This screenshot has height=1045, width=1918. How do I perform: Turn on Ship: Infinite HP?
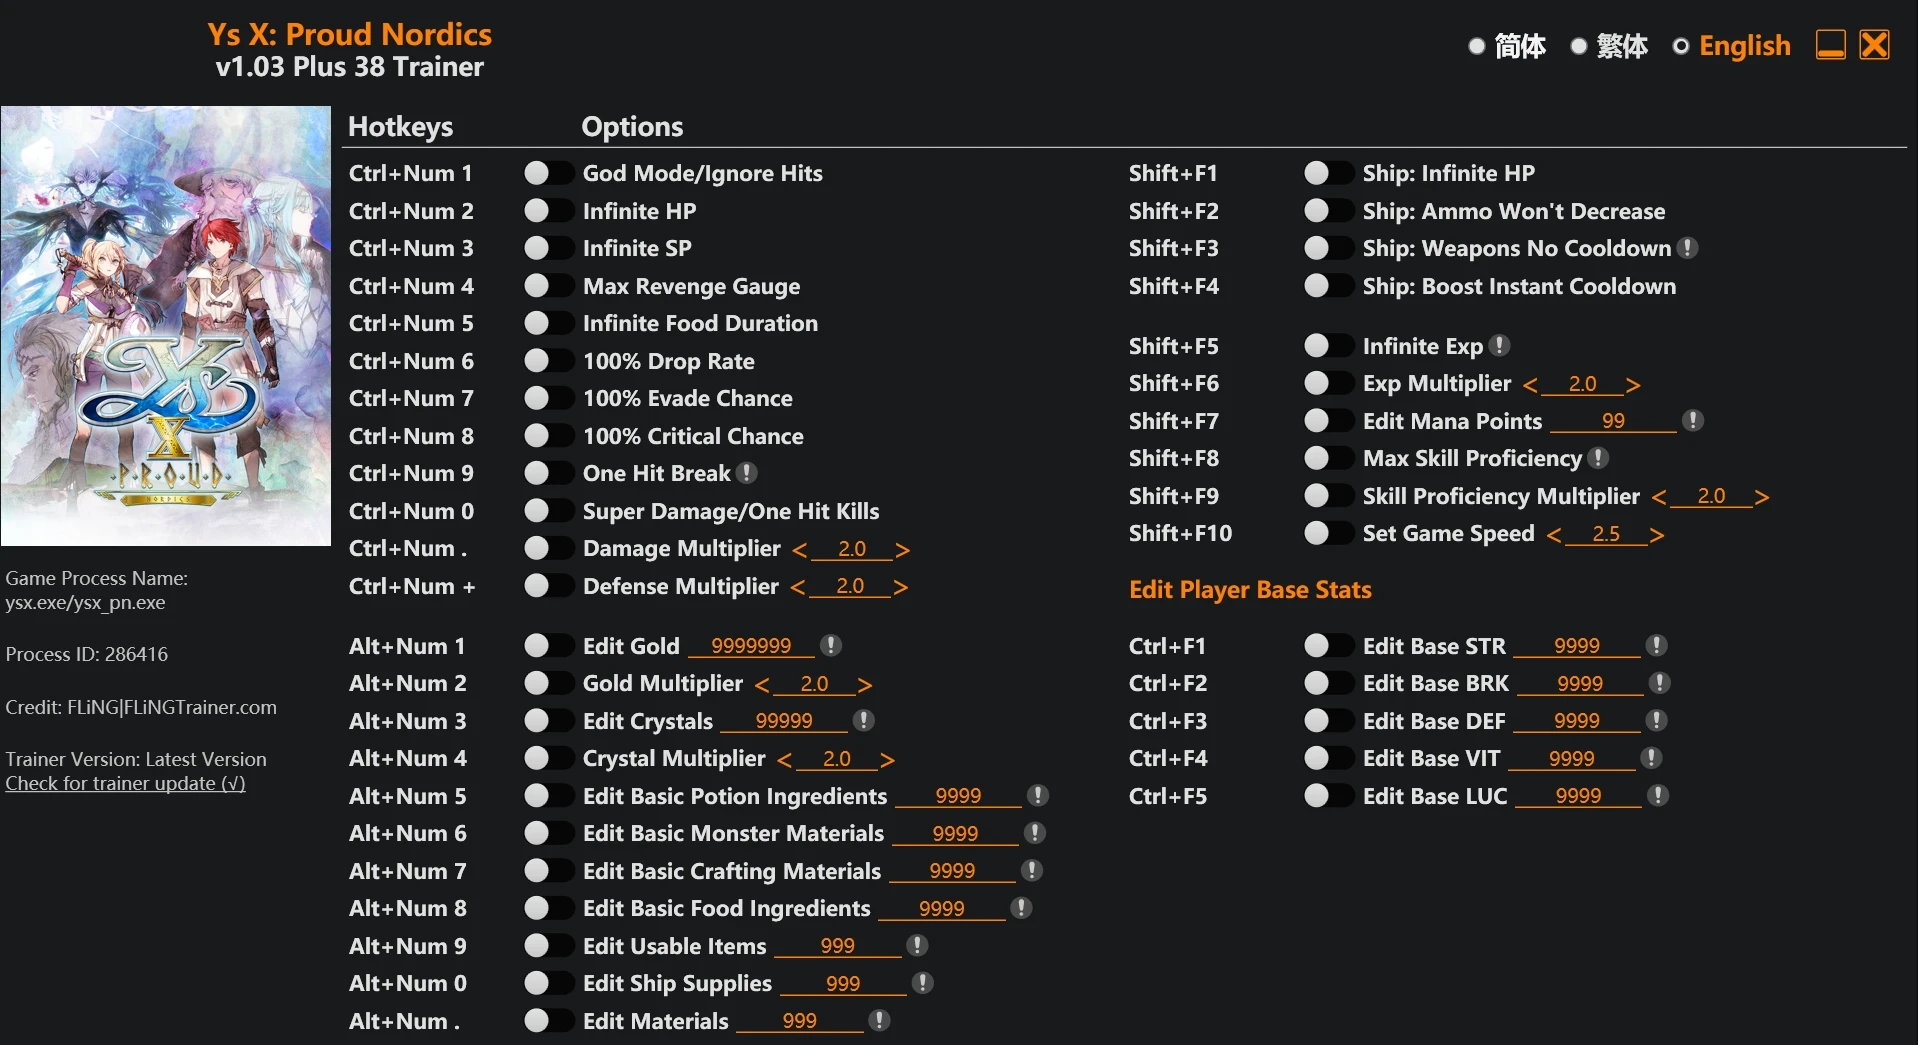[x=1326, y=173]
